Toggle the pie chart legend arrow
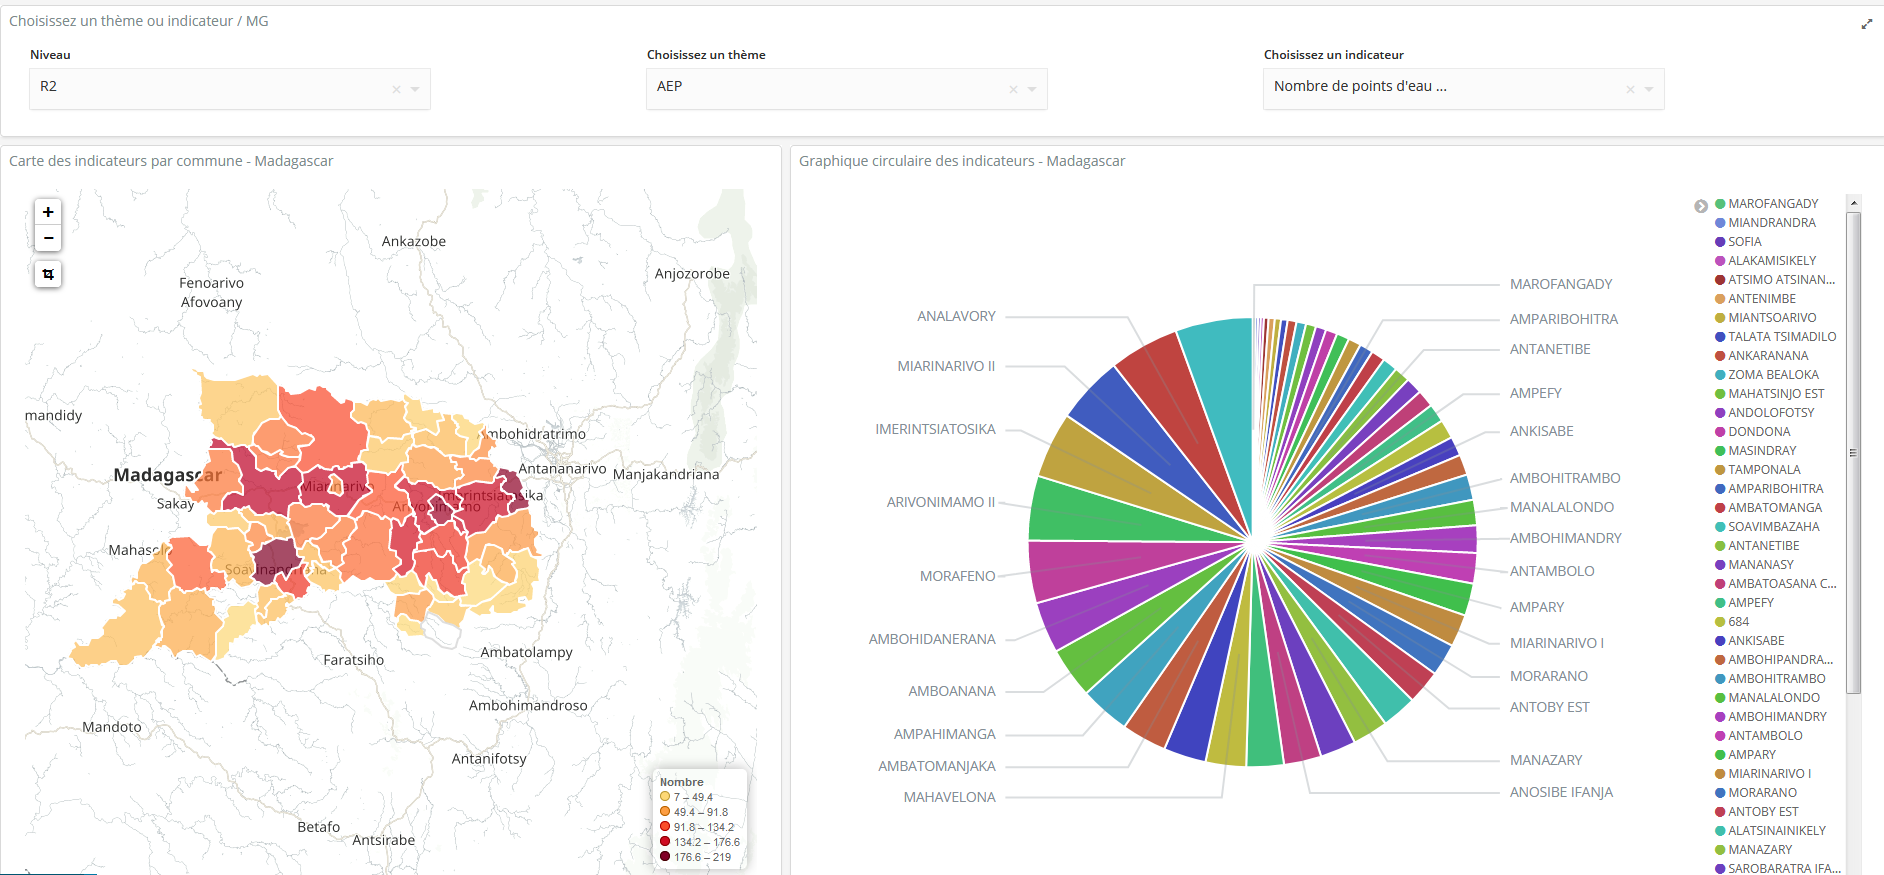 point(1701,206)
